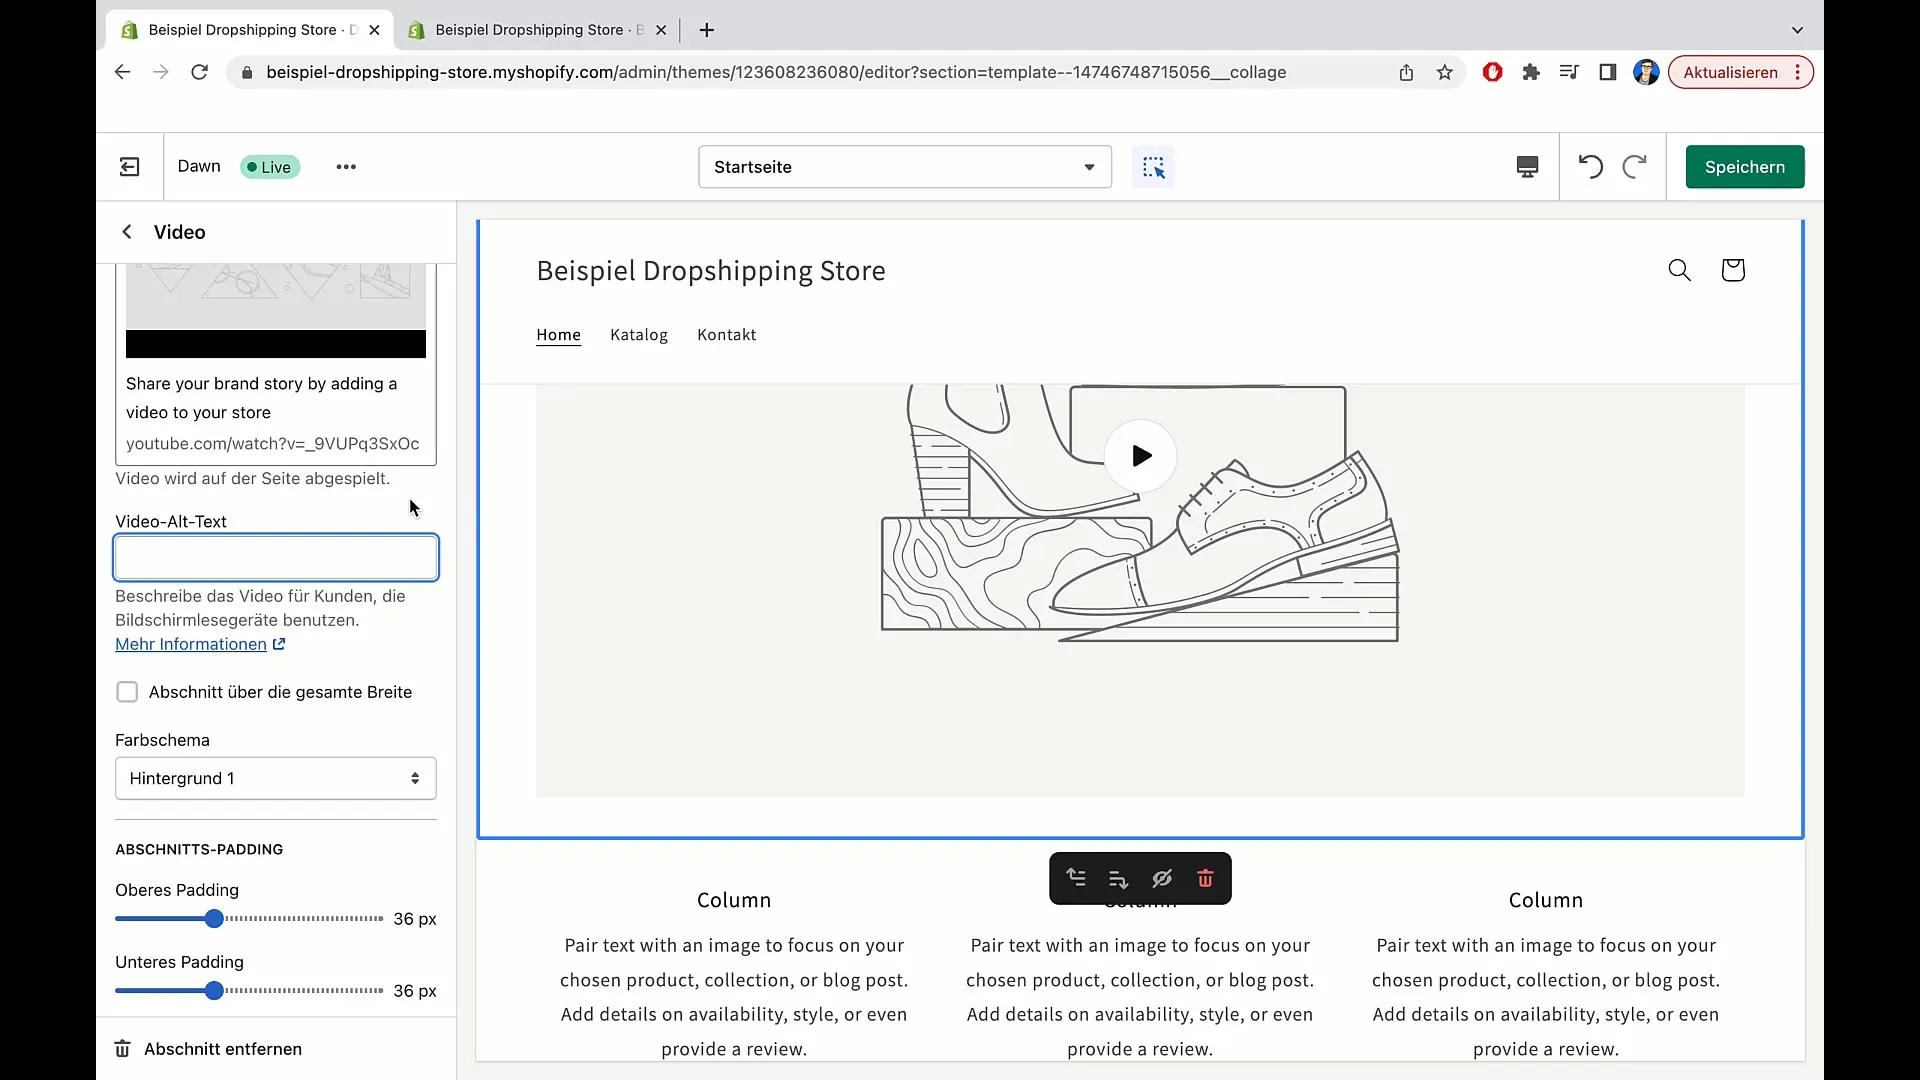Enable Abschnitt über die gesamte Breite checkbox
The width and height of the screenshot is (1920, 1080).
tap(127, 692)
